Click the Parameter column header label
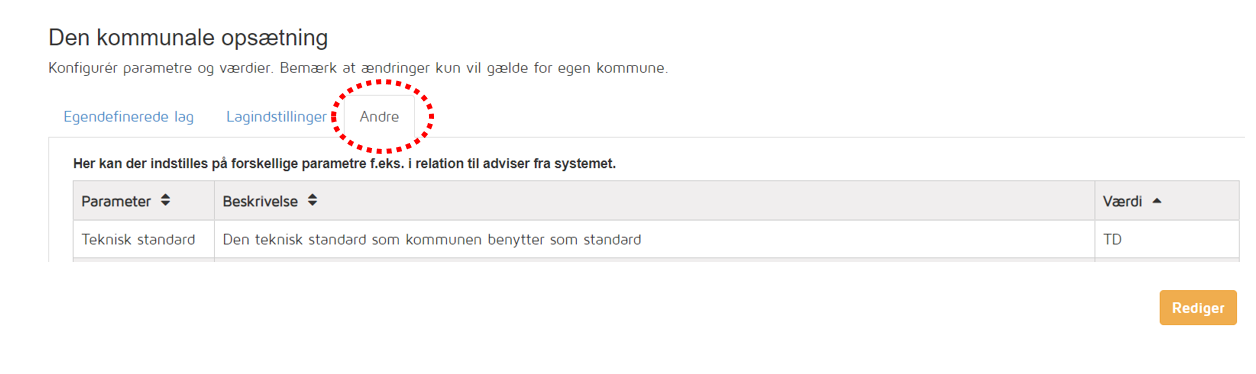 (116, 201)
